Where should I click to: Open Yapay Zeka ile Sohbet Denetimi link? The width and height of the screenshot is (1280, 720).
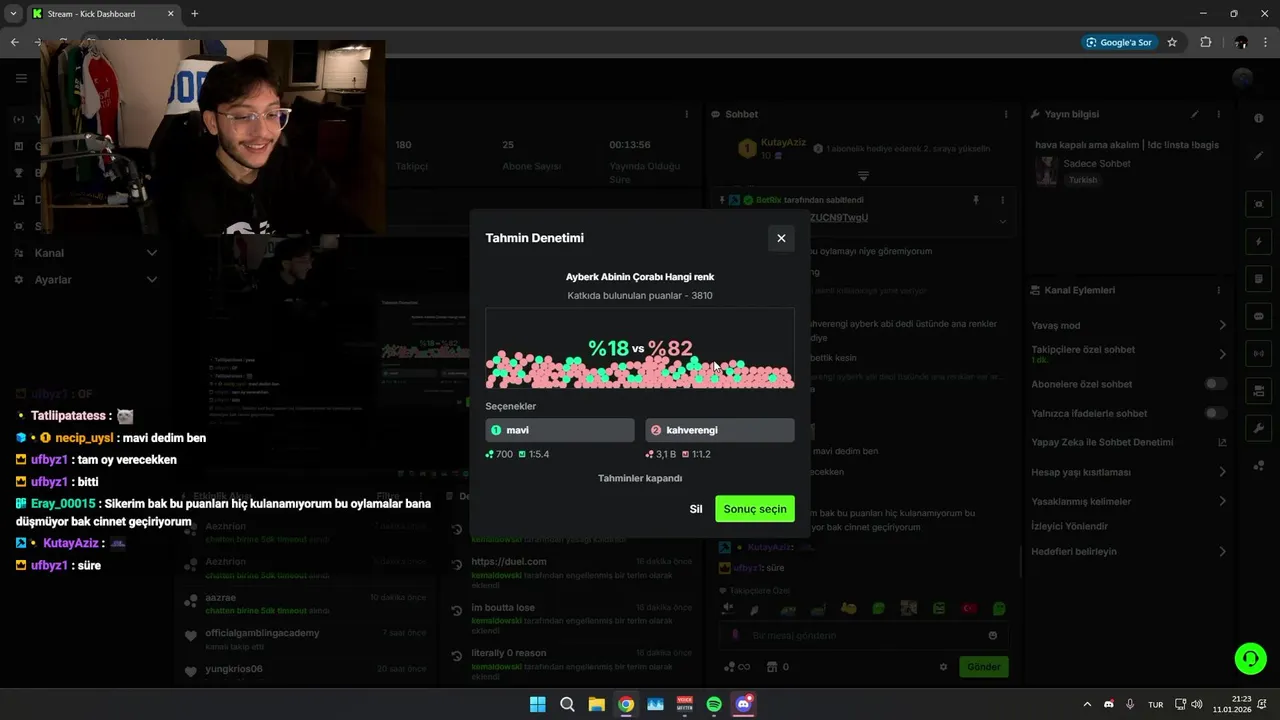click(1129, 442)
